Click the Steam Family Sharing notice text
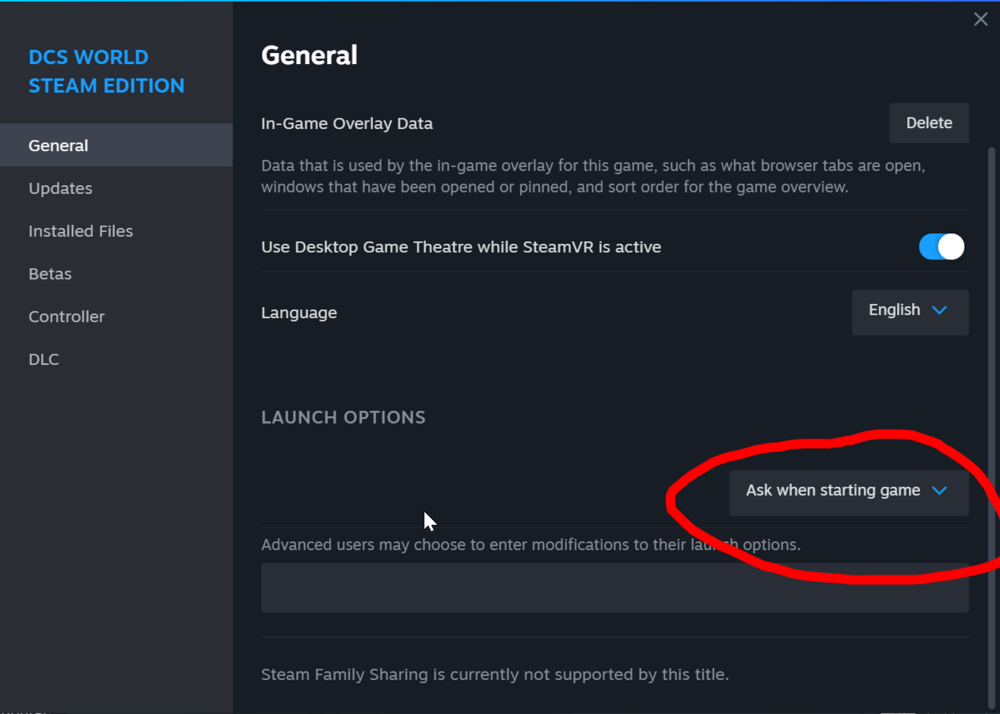This screenshot has width=1000, height=714. click(494, 675)
